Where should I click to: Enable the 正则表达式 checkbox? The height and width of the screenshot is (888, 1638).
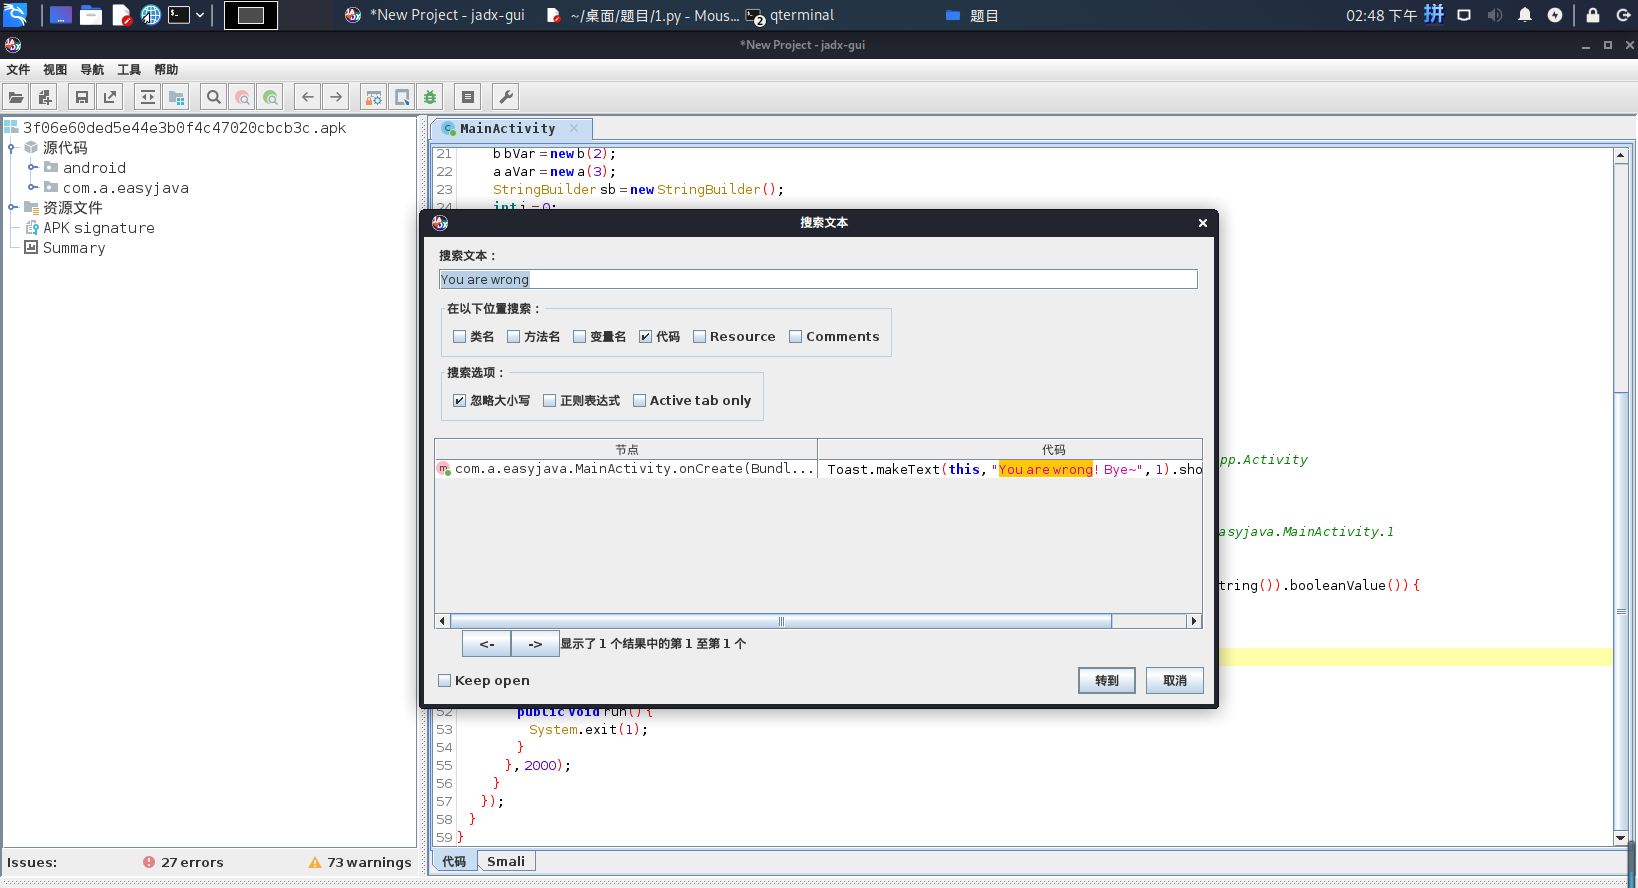pos(550,401)
